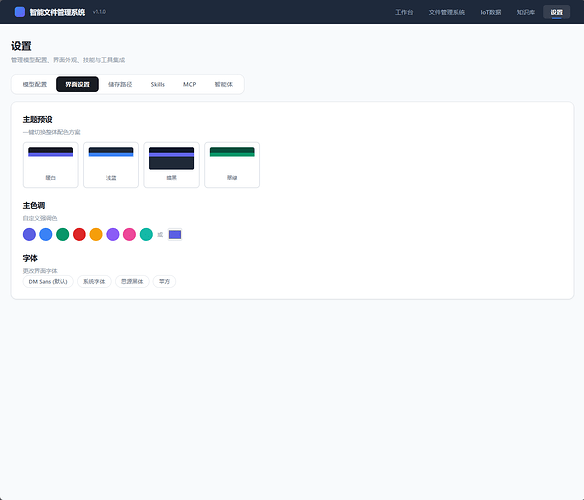Open the 工作台 navigation item
This screenshot has height=500, width=584.
pos(404,12)
